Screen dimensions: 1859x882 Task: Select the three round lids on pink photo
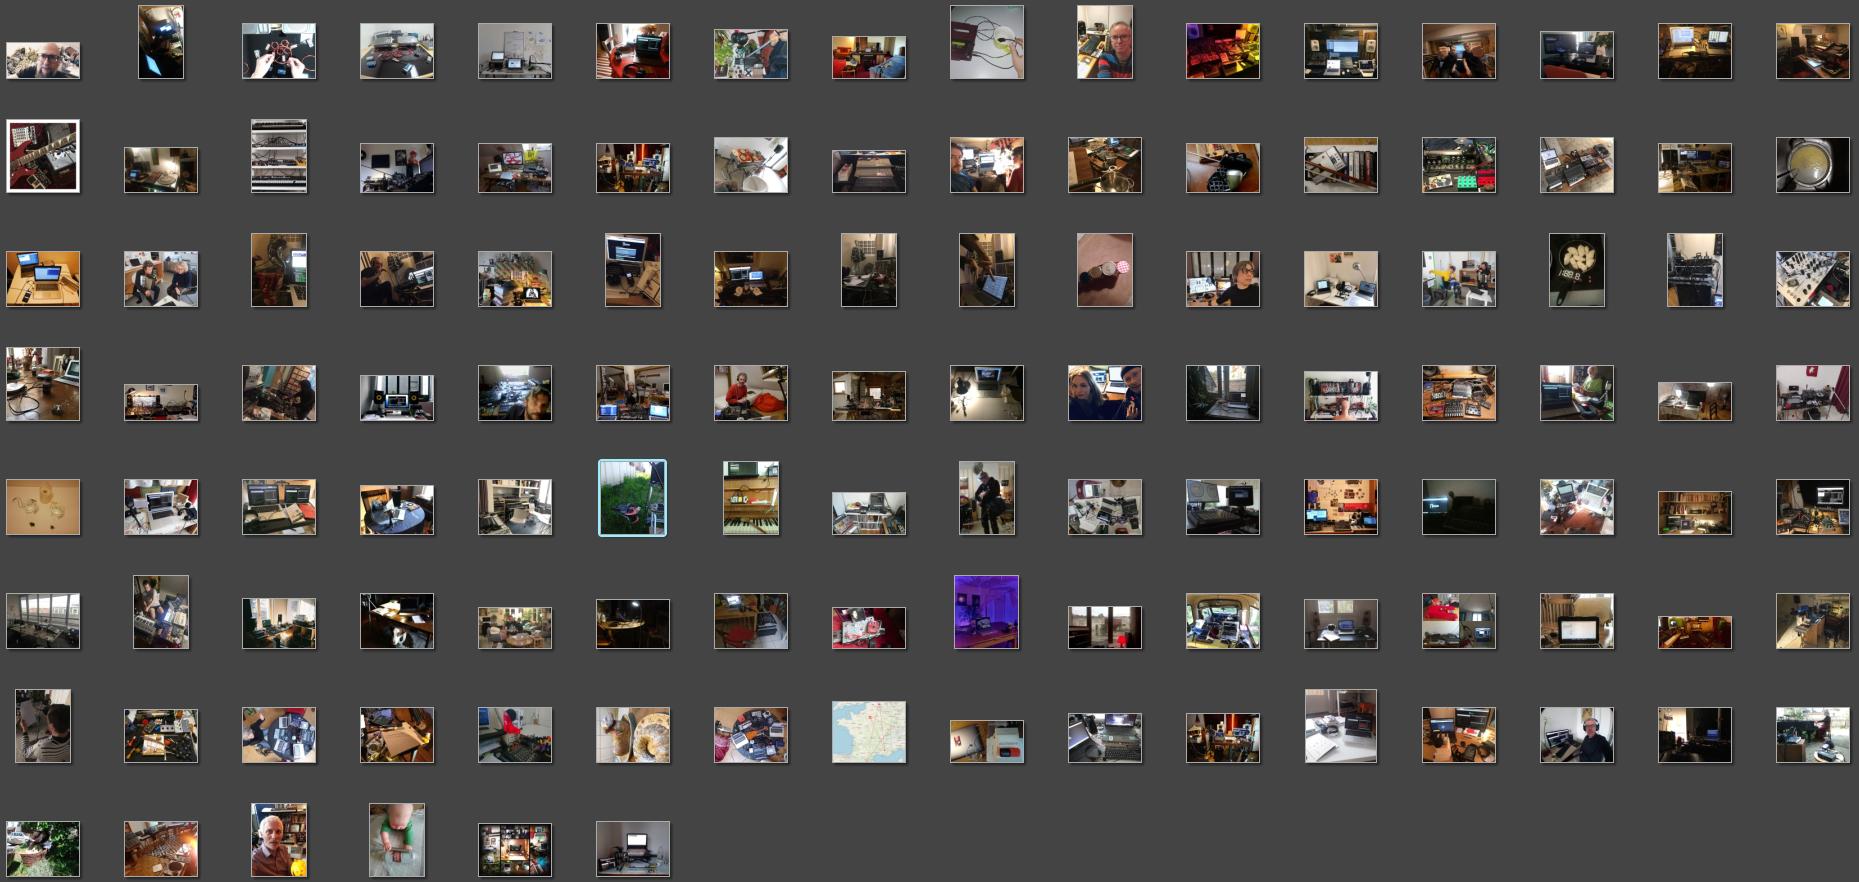(1104, 270)
